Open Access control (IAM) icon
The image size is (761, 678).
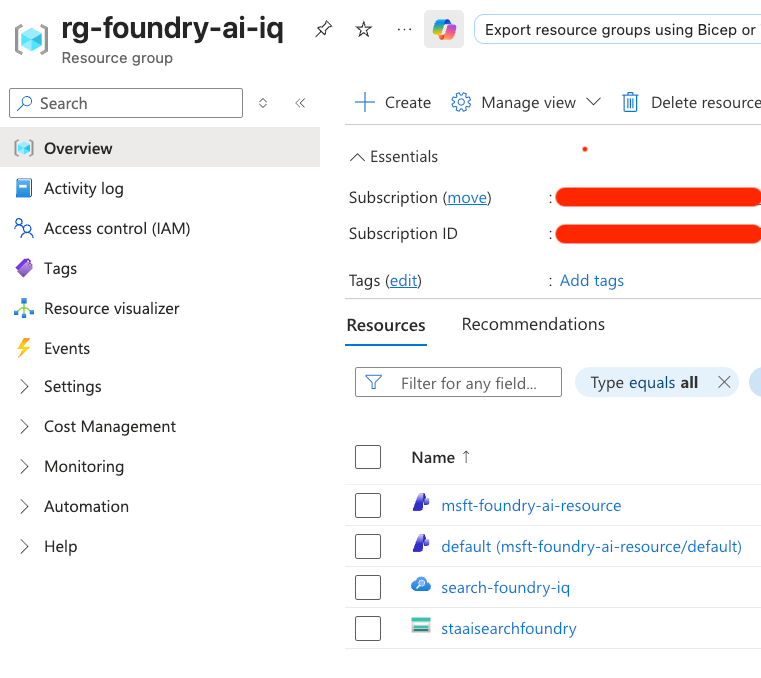(x=24, y=228)
